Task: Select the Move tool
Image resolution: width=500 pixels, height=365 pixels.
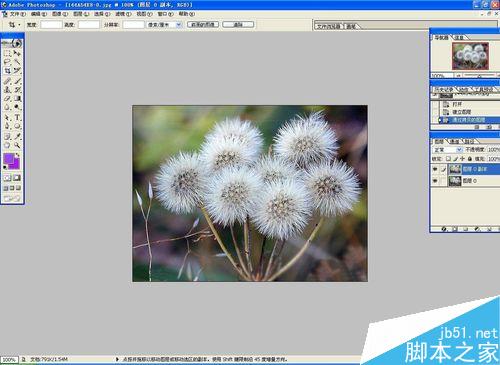Action: pos(17,53)
